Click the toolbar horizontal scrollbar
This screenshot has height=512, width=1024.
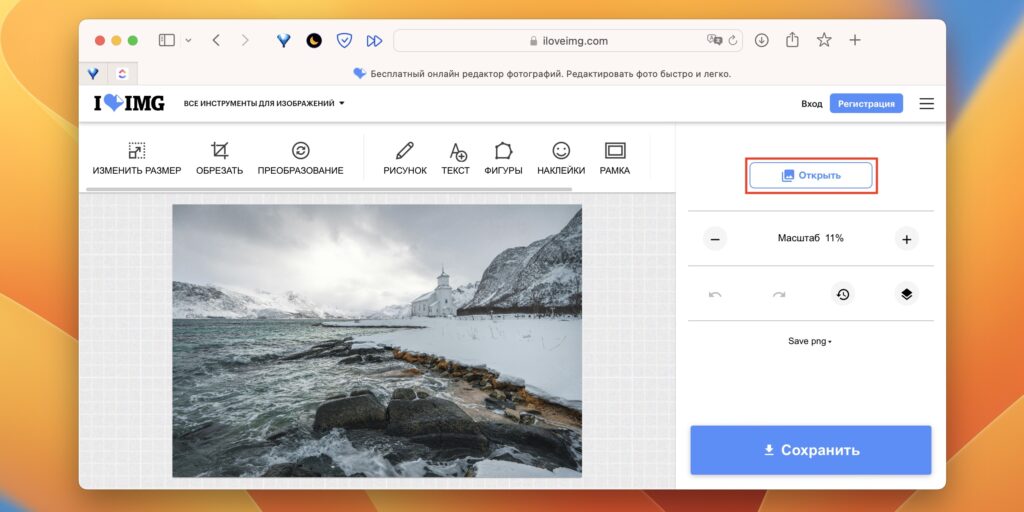pos(329,189)
